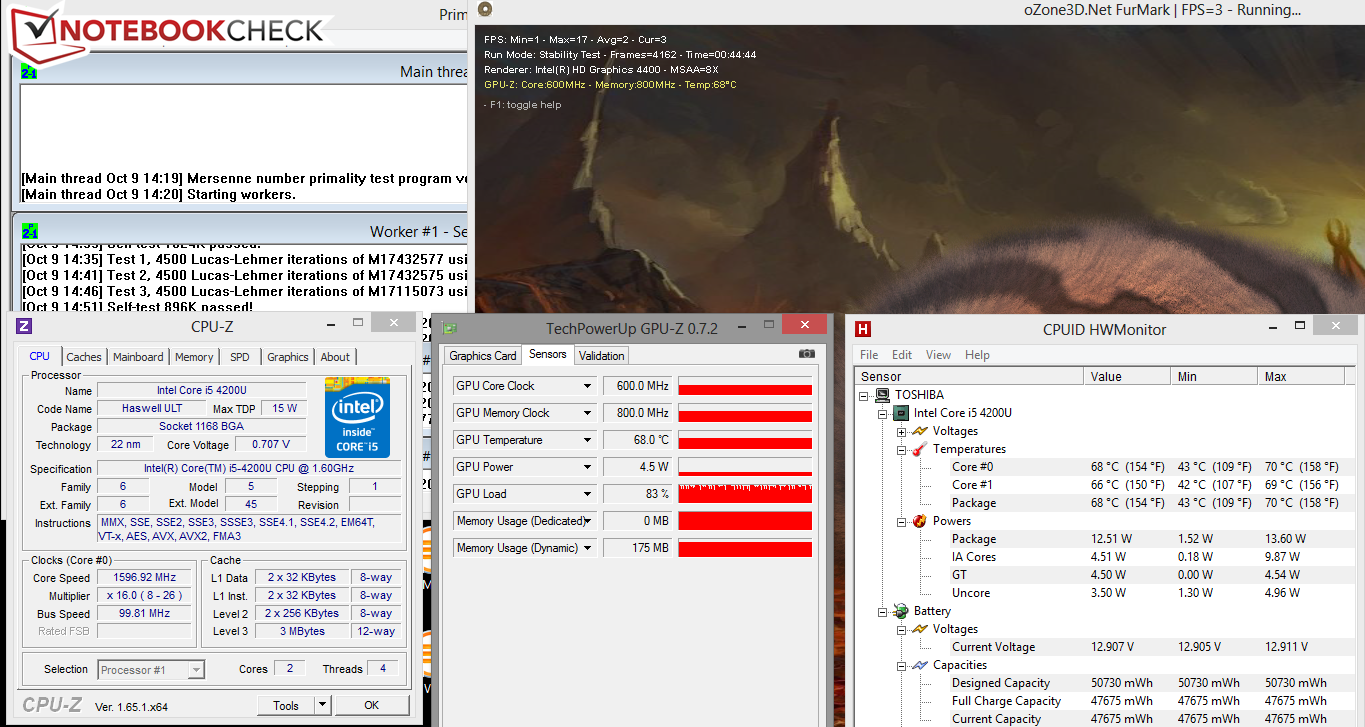Click the thermometer icon beside Temperatures
Viewport: 1365px width, 727px height.
click(x=920, y=449)
